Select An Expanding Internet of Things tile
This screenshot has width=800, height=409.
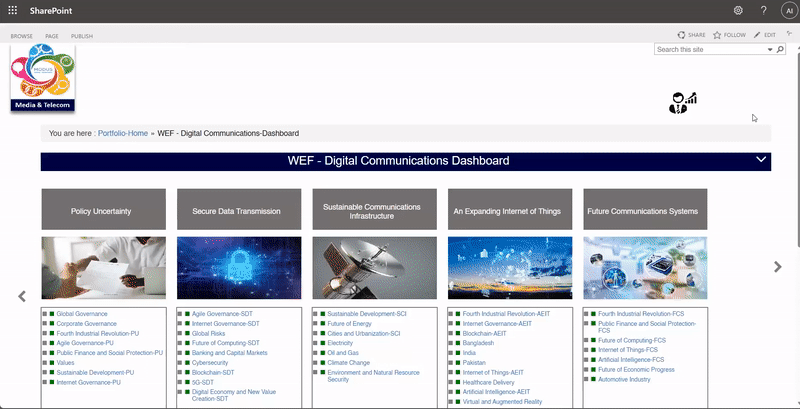pyautogui.click(x=510, y=209)
